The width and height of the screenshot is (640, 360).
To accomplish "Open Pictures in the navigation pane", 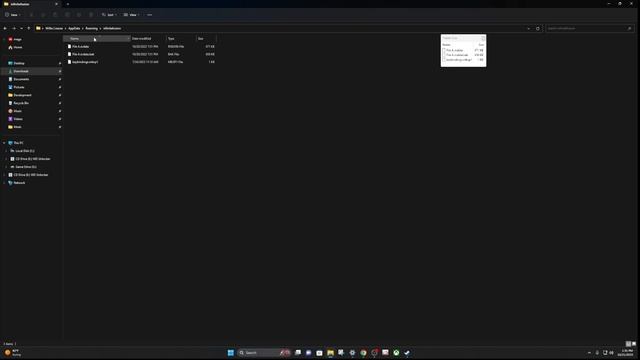I will click(19, 87).
